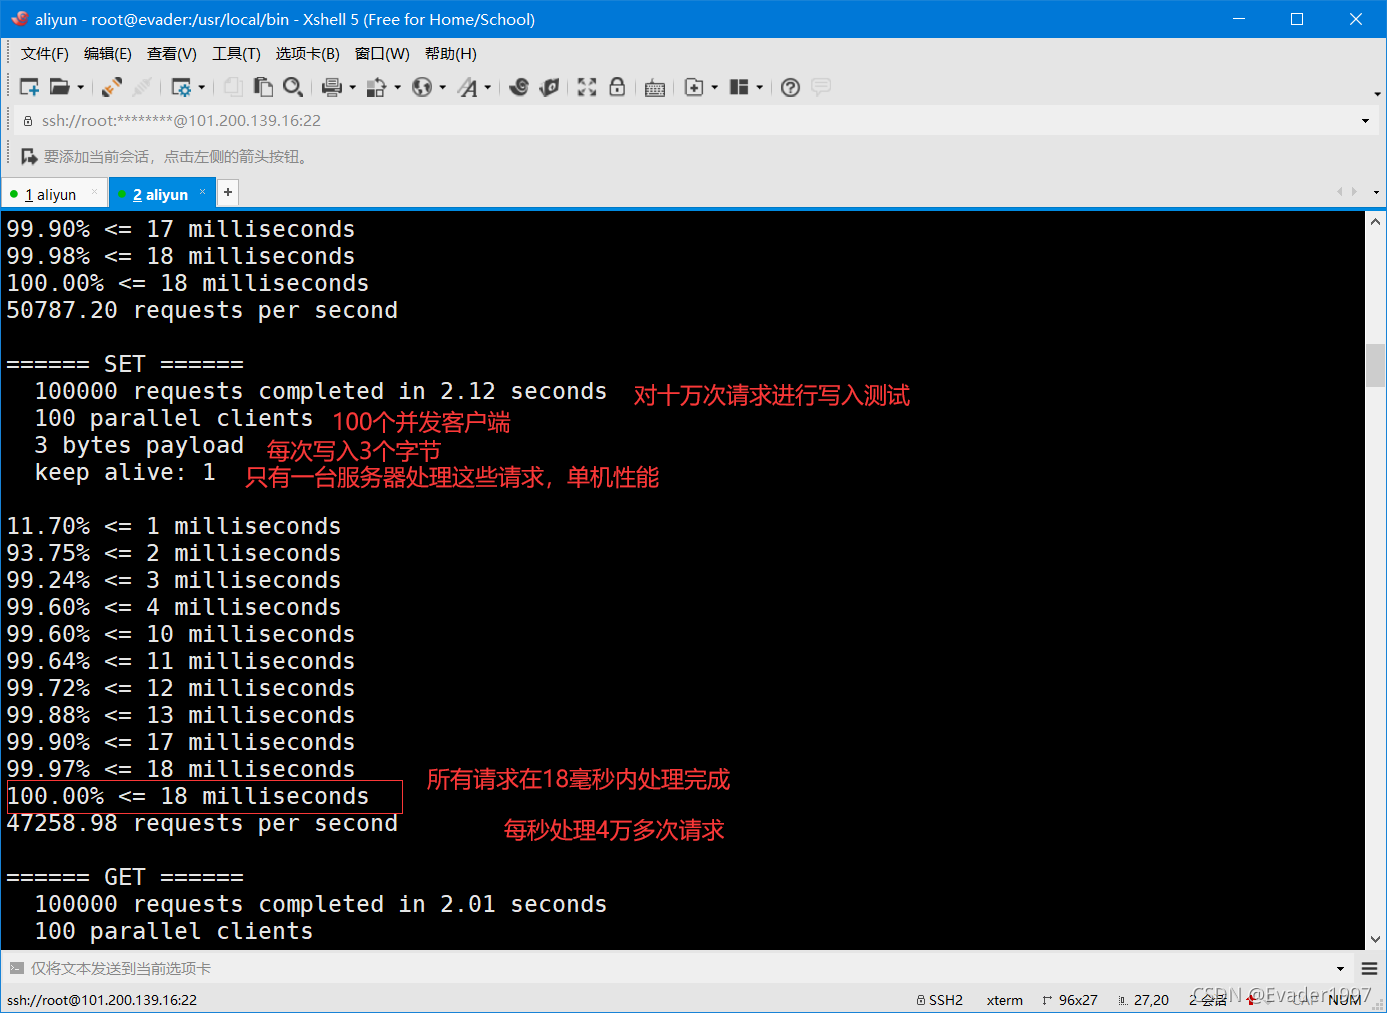Click the Print icon

click(332, 87)
